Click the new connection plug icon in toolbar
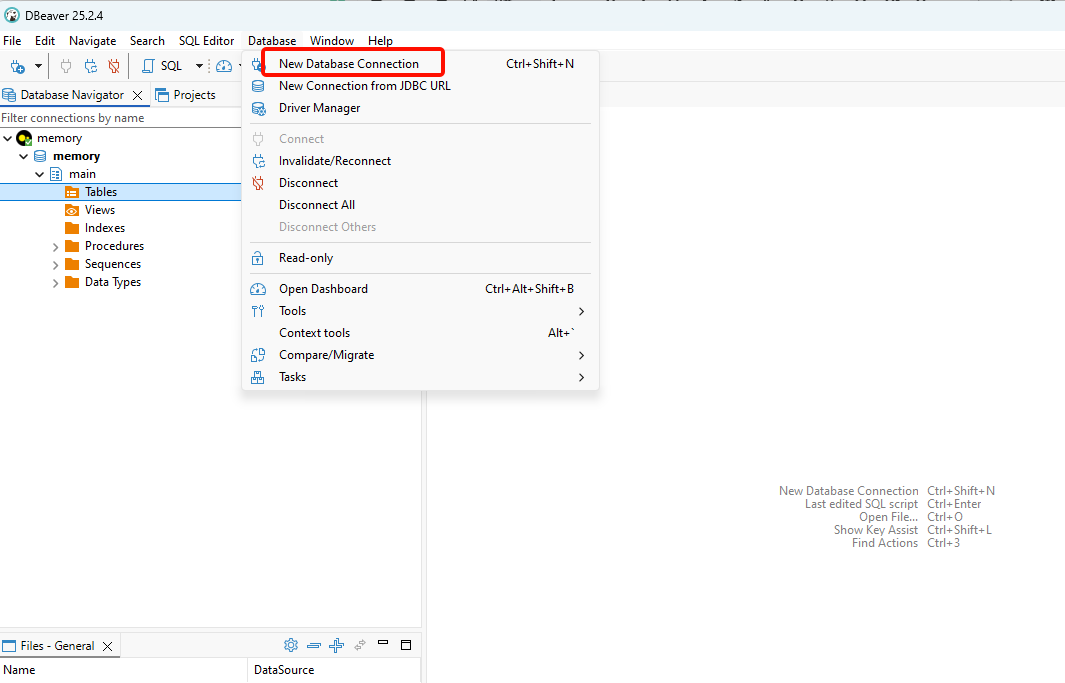This screenshot has width=1065, height=683. 18,66
